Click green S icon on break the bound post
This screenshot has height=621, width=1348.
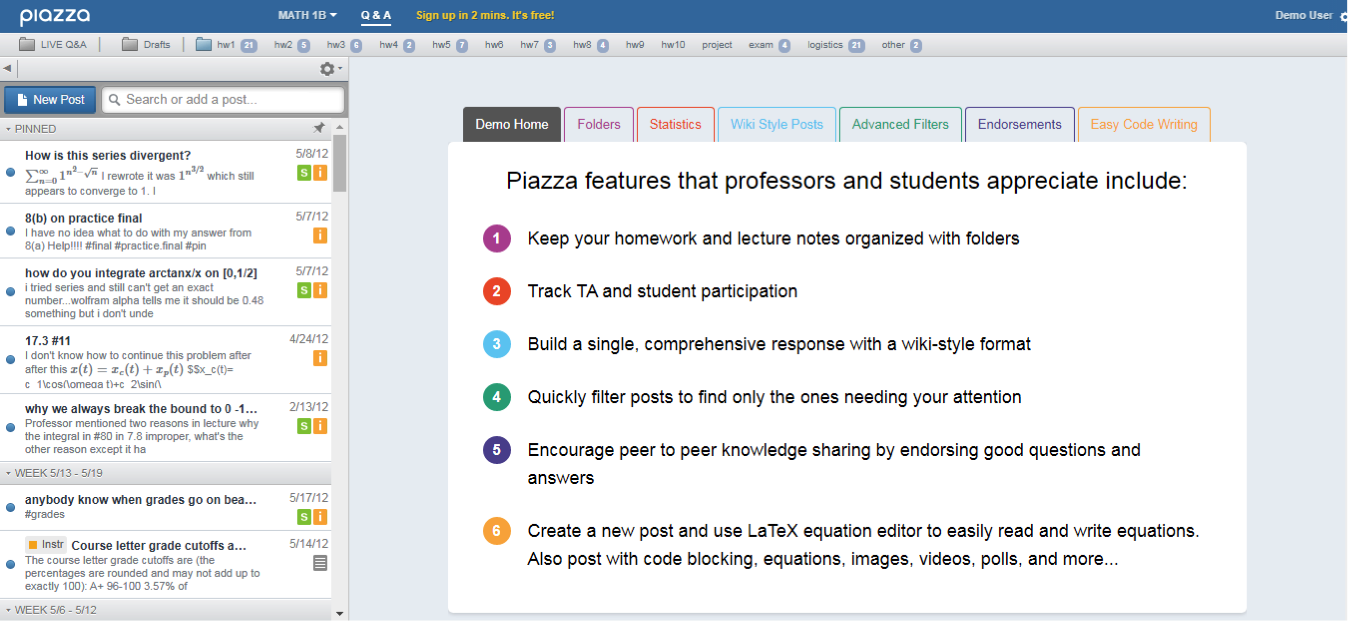(304, 427)
